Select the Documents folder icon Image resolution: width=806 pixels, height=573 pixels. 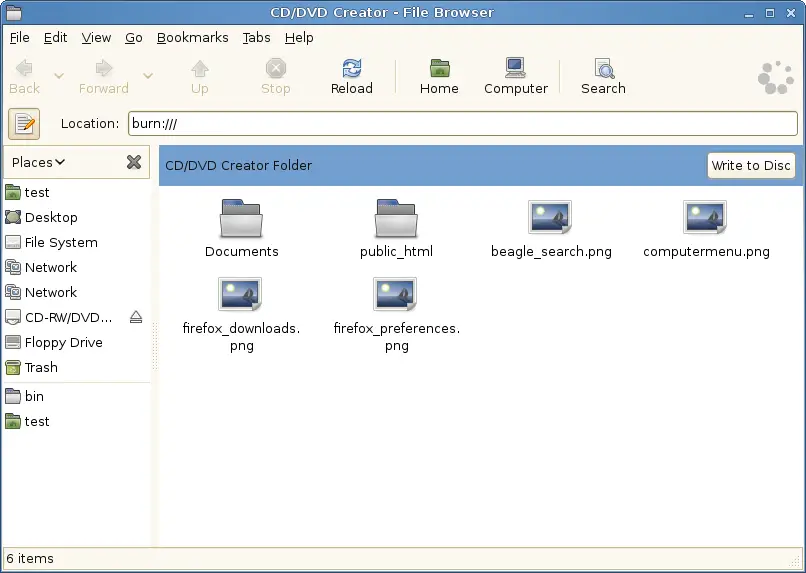[x=241, y=218]
